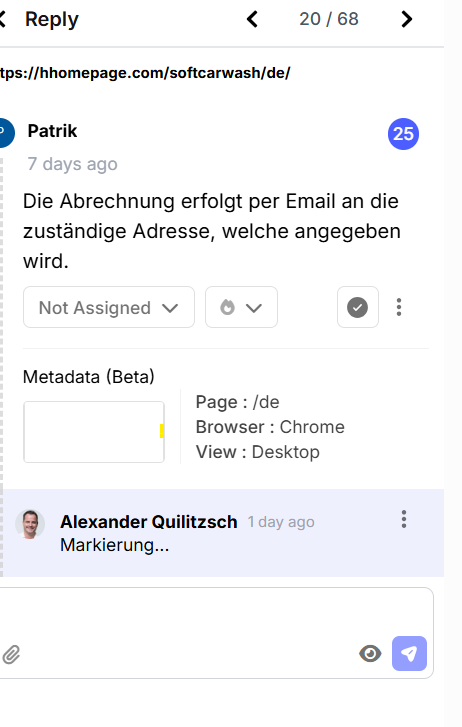
Task: Mark the comment as resolved
Action: coord(358,307)
